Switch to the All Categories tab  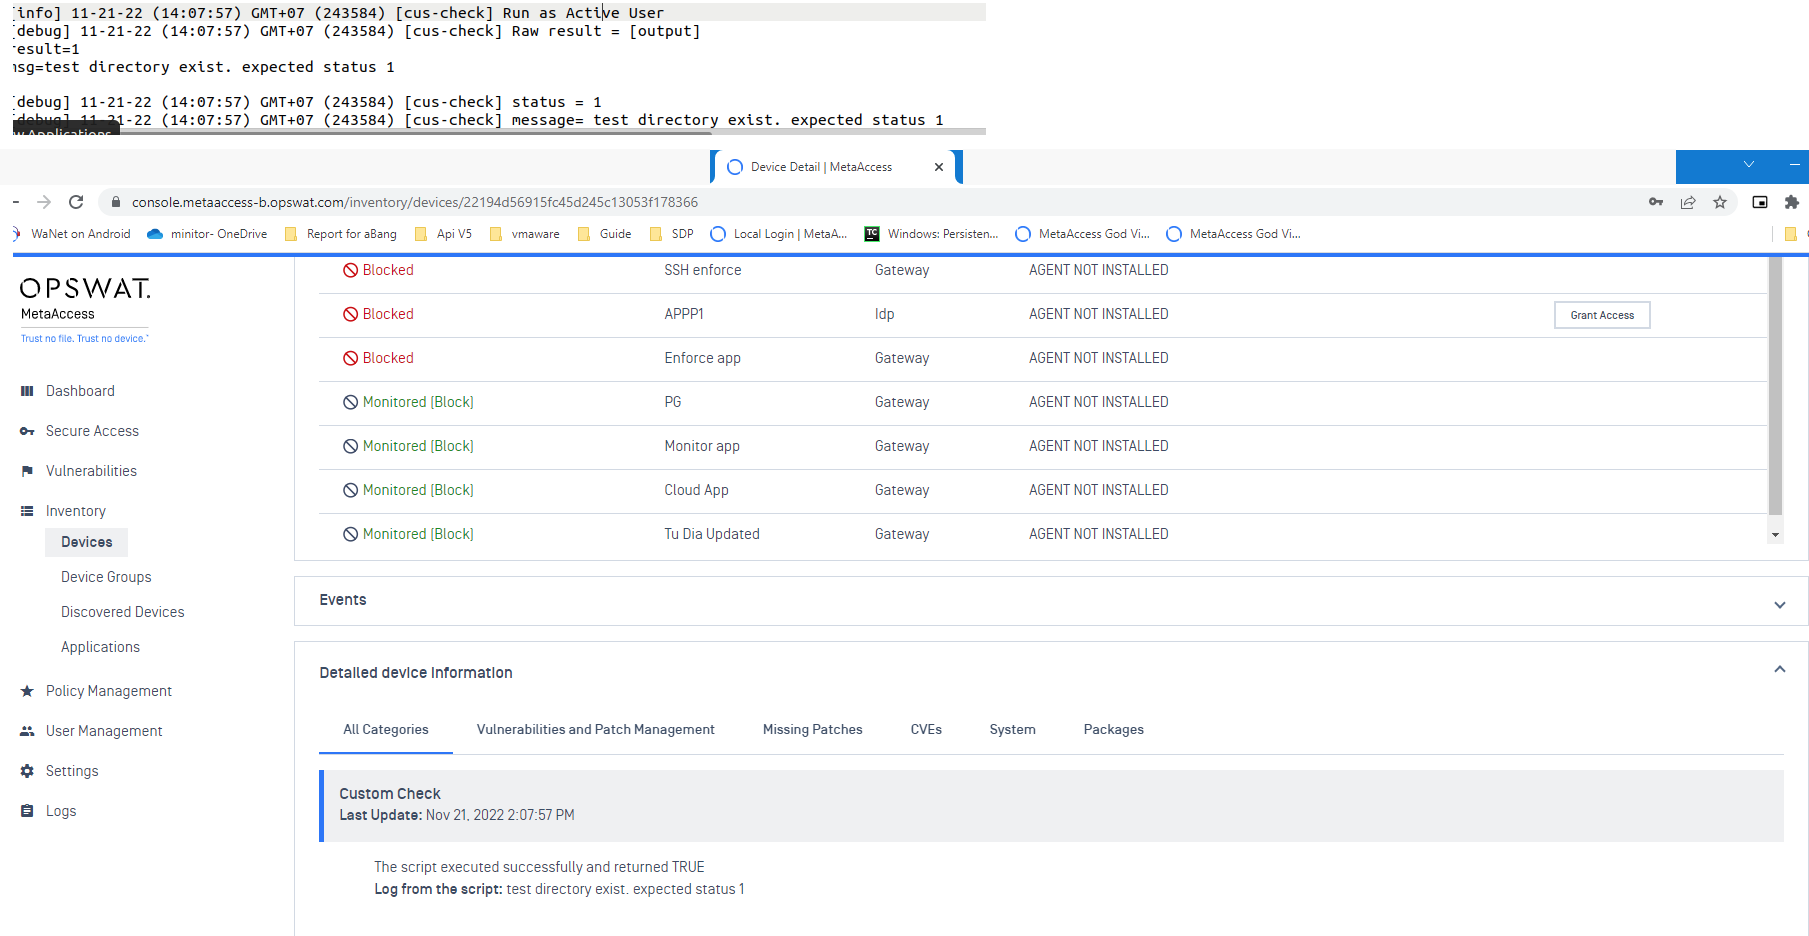(x=386, y=730)
